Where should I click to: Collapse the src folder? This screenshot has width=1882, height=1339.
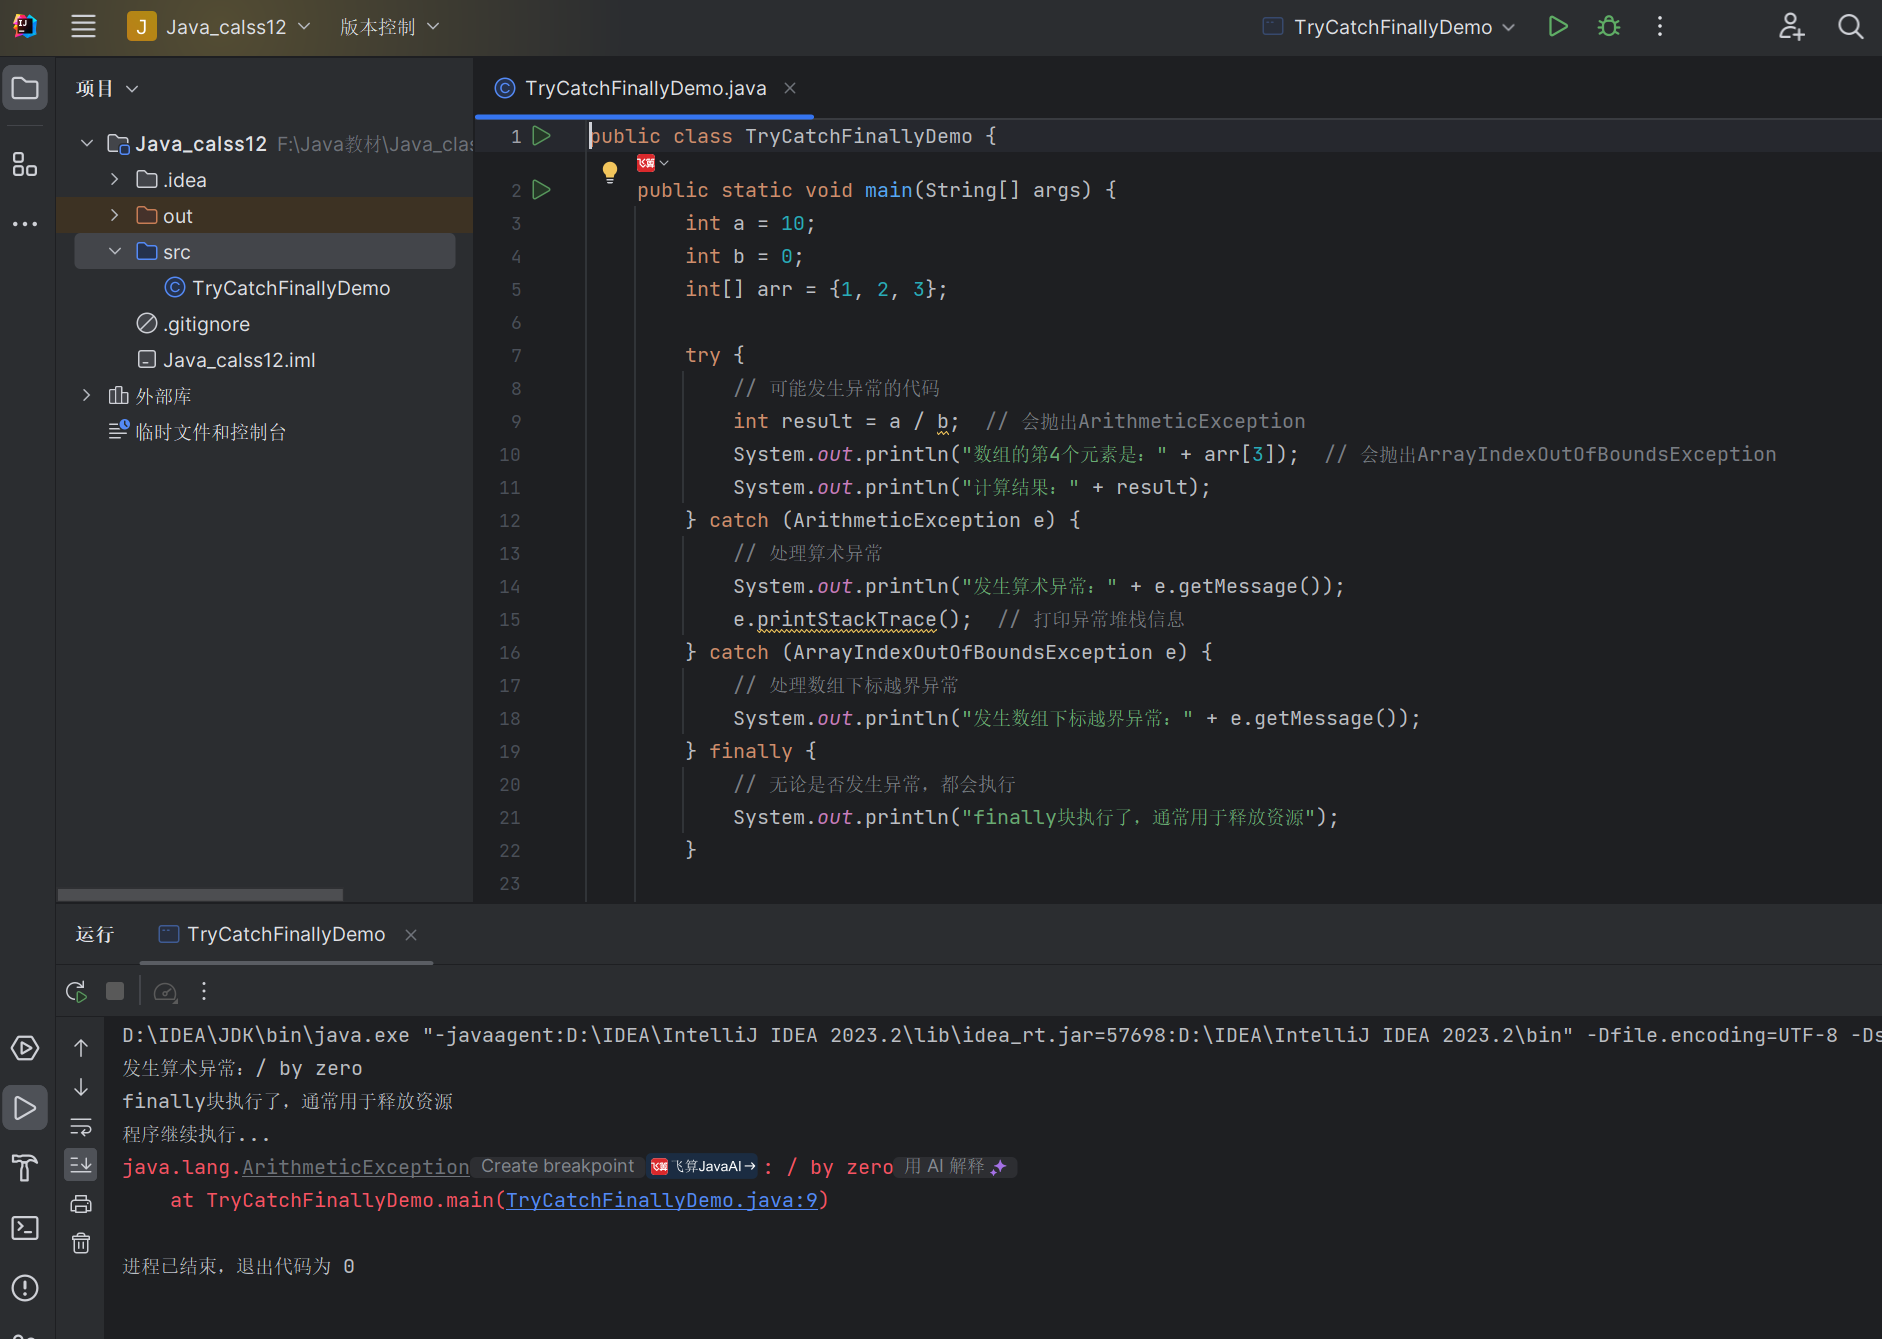point(115,252)
